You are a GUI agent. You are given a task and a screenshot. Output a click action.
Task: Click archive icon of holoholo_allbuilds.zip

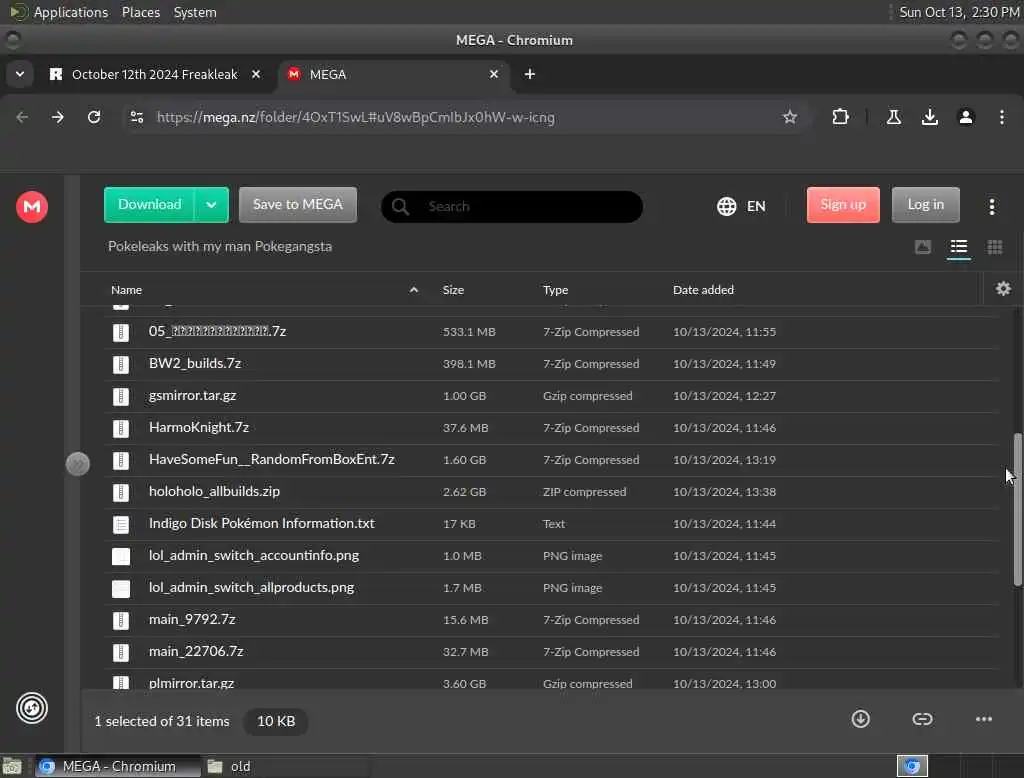pos(121,492)
